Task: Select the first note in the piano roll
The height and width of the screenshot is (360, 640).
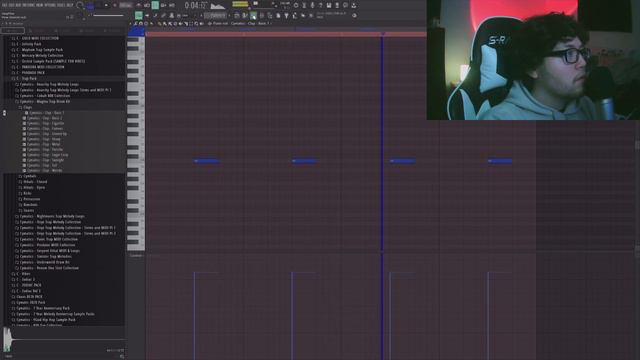Action: (207, 161)
